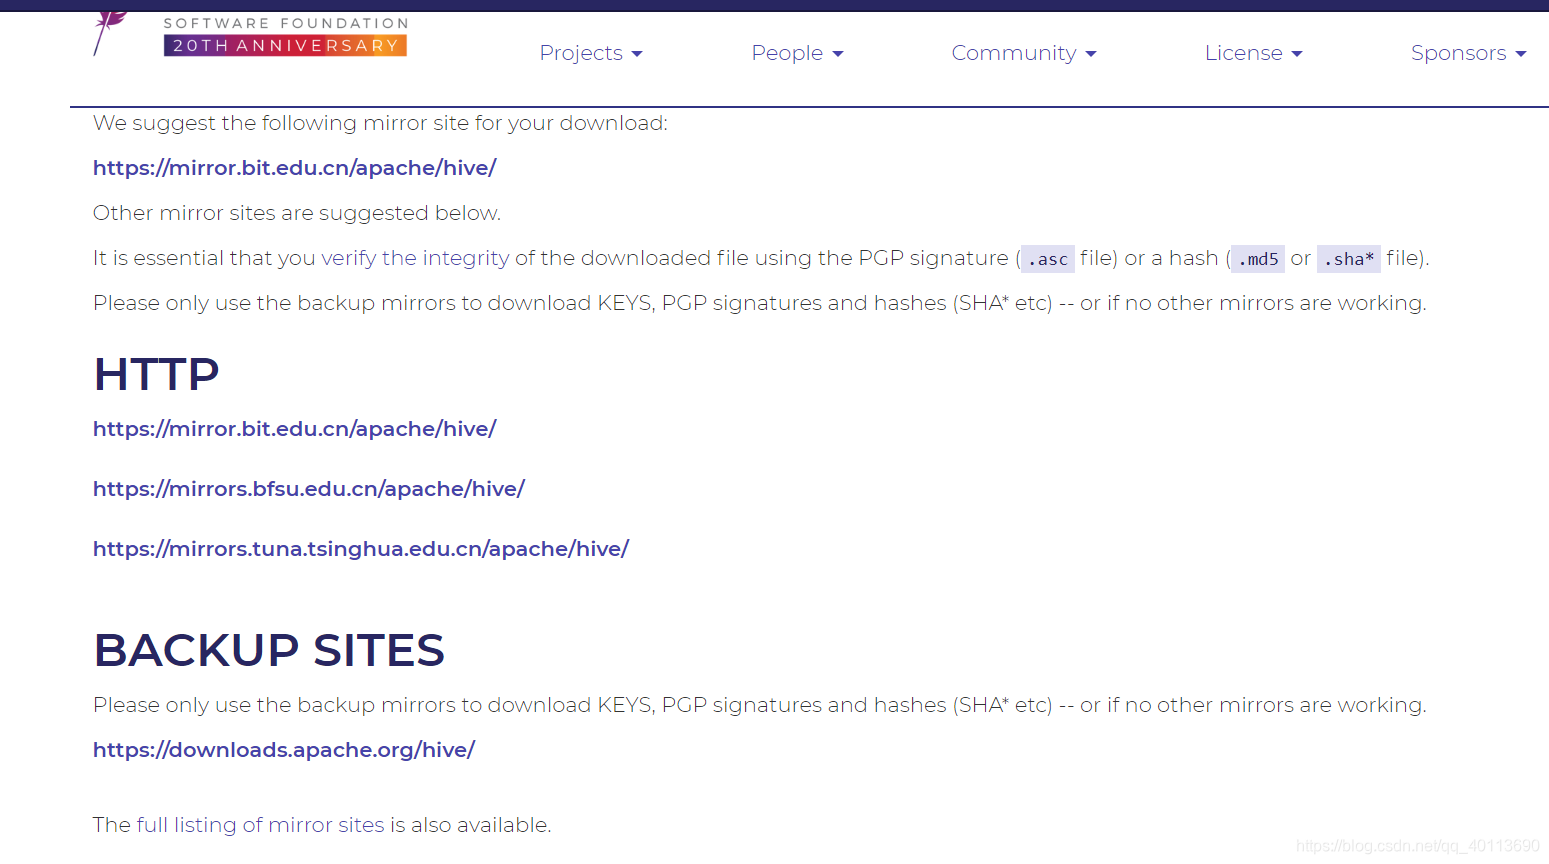
Task: Follow the 'verify the integrity' link
Action: click(x=415, y=258)
